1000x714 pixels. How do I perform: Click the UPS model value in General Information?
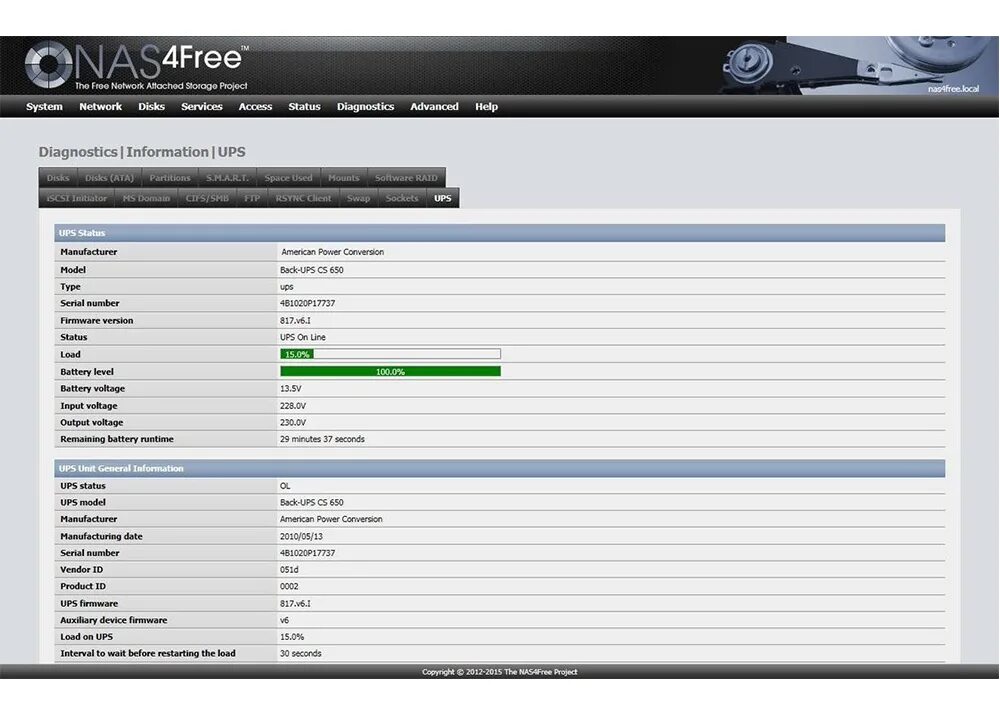coord(311,502)
